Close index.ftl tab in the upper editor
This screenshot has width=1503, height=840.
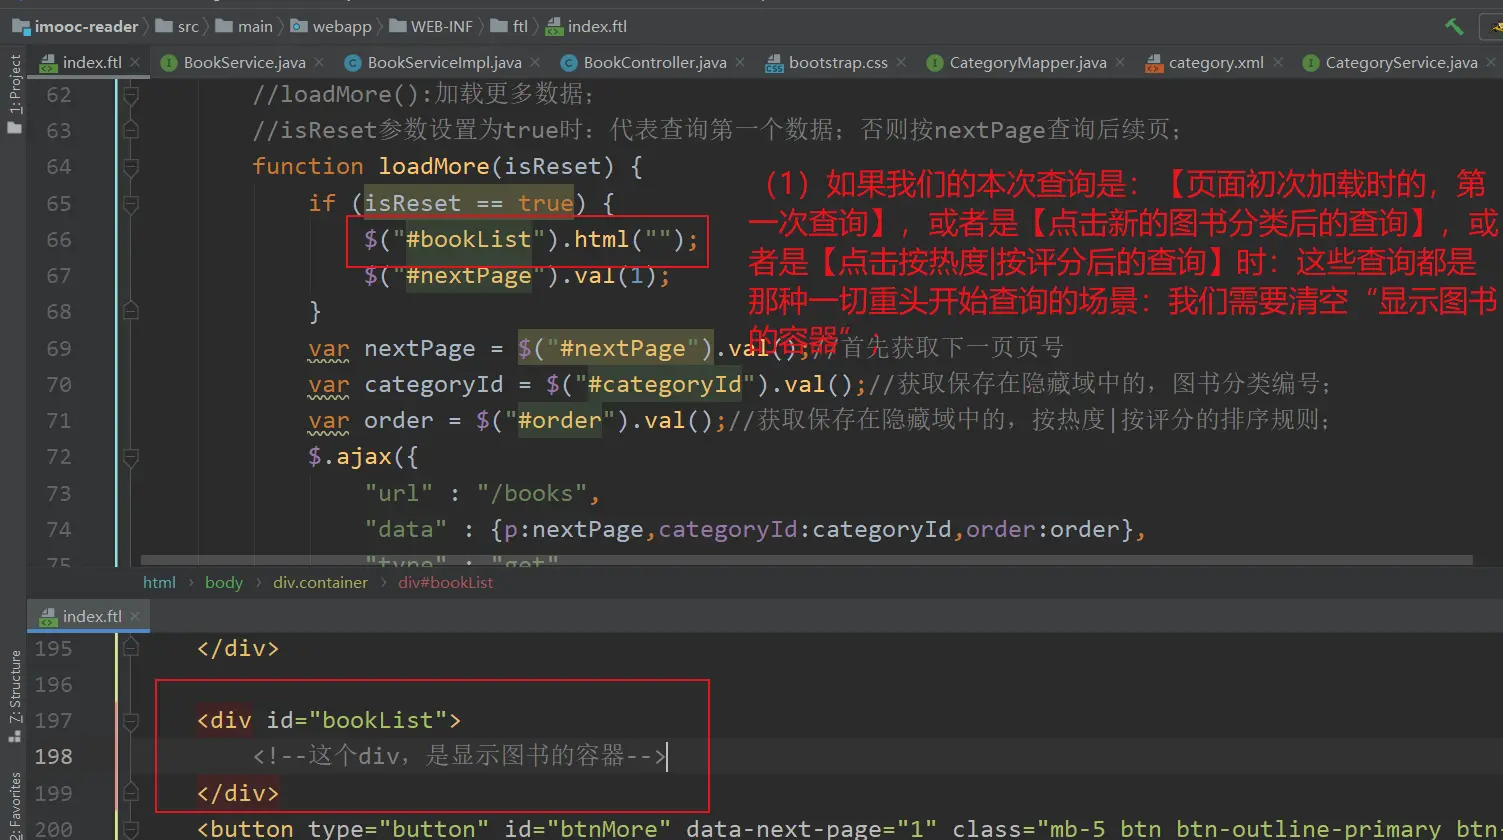(135, 62)
